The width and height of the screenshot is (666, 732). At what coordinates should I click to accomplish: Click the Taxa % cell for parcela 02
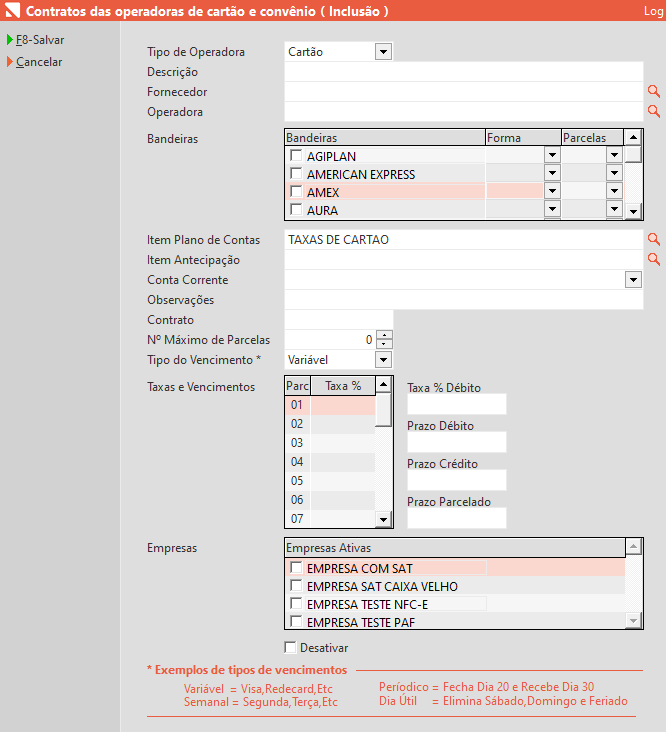343,424
